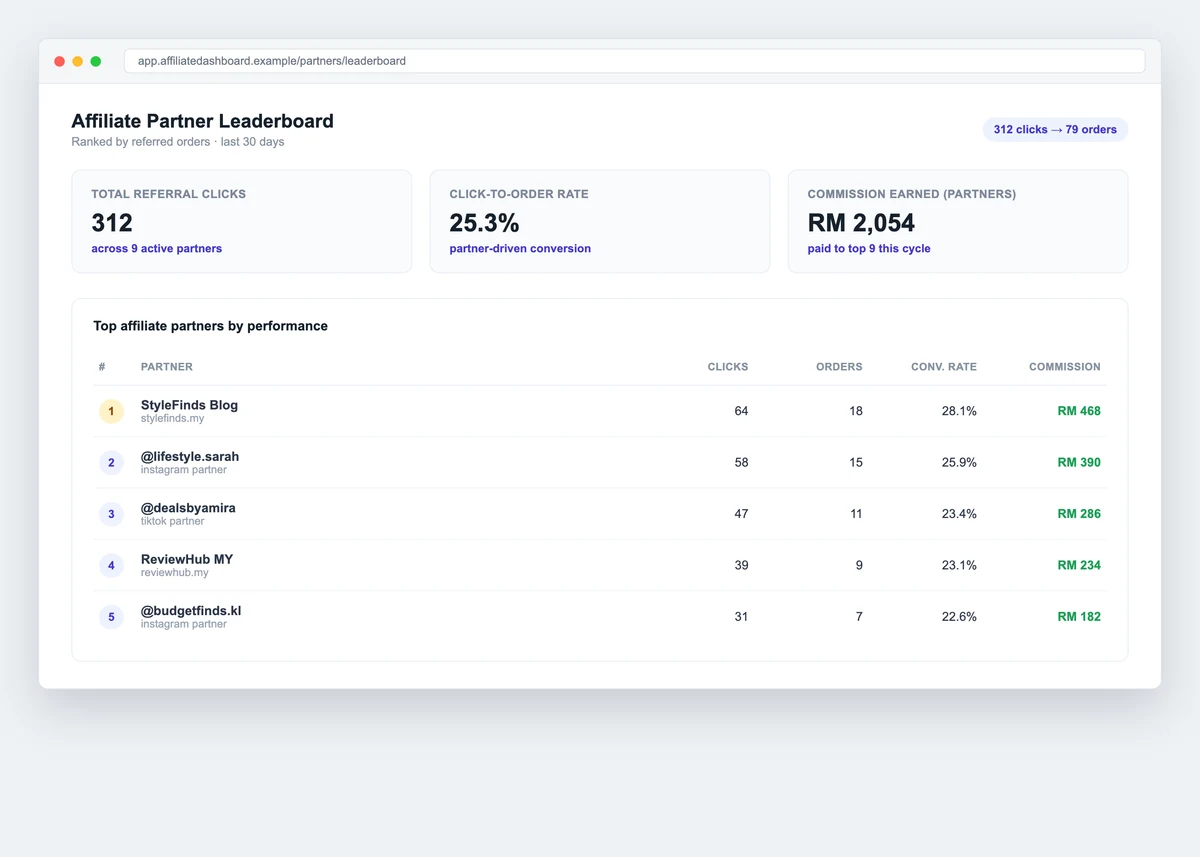
Task: Click StyleFinds Blog clicks value 64
Action: click(741, 411)
